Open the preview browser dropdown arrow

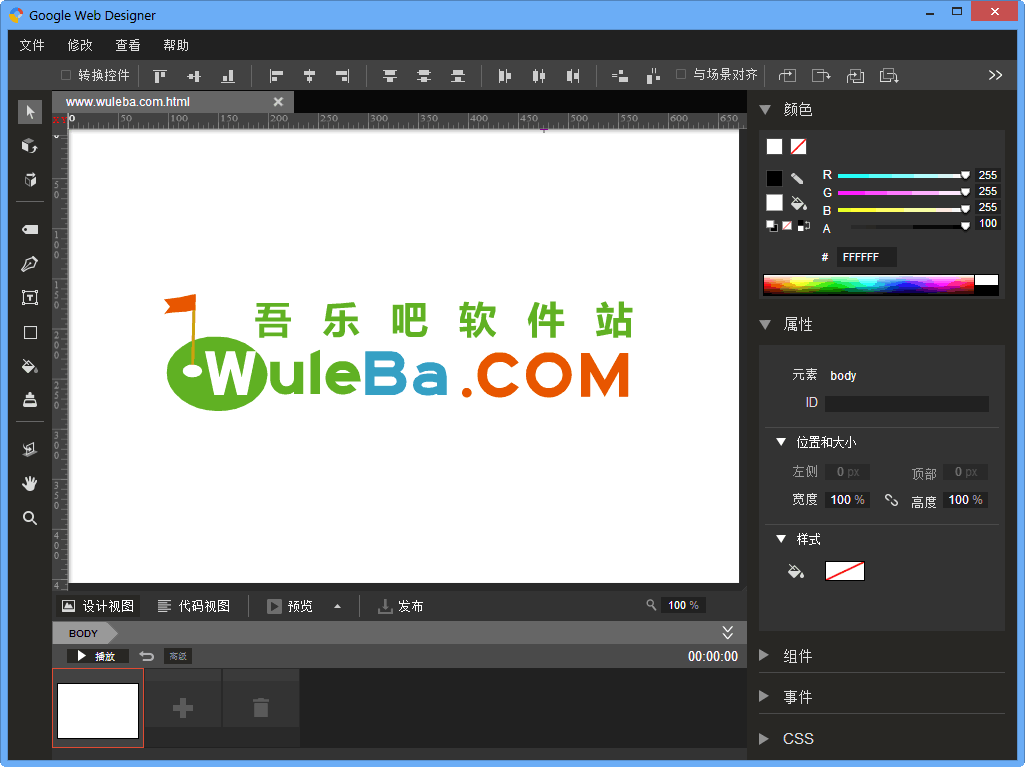[337, 606]
